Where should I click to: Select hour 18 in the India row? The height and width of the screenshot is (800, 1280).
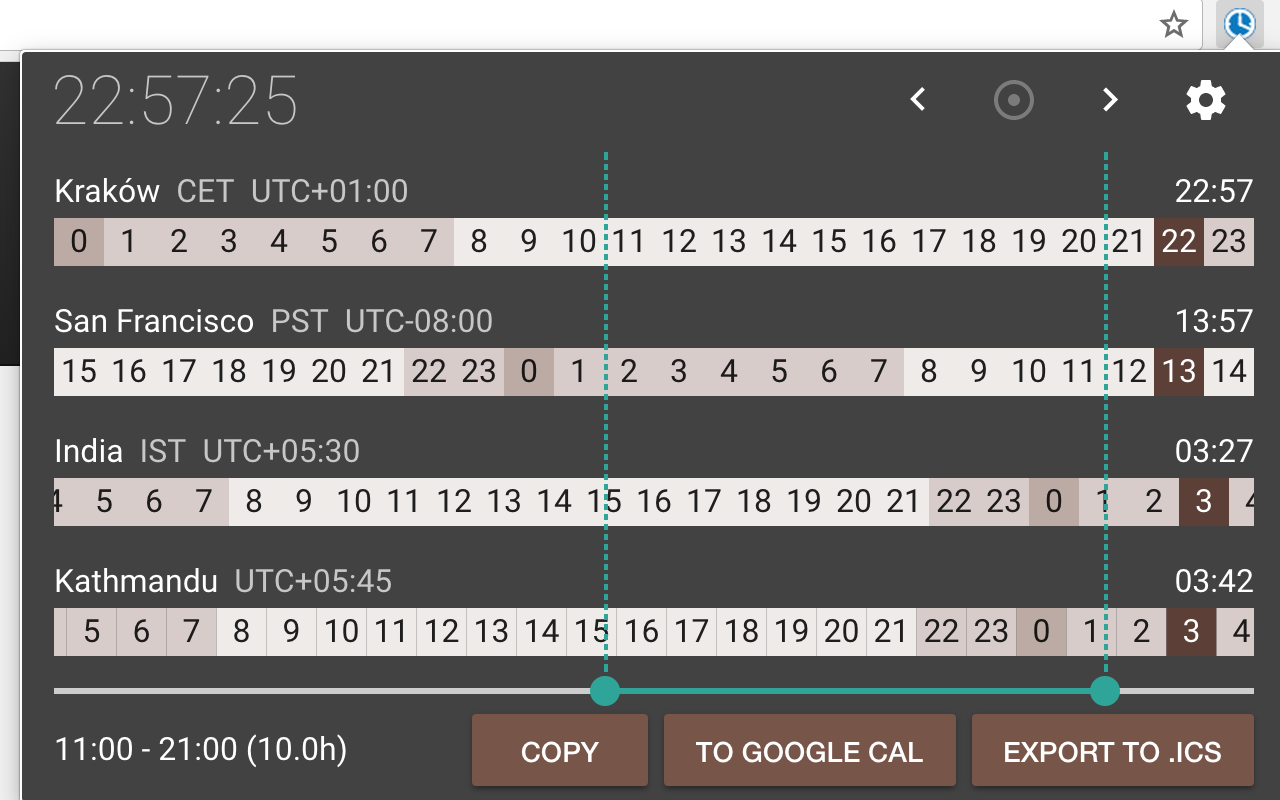tap(754, 502)
